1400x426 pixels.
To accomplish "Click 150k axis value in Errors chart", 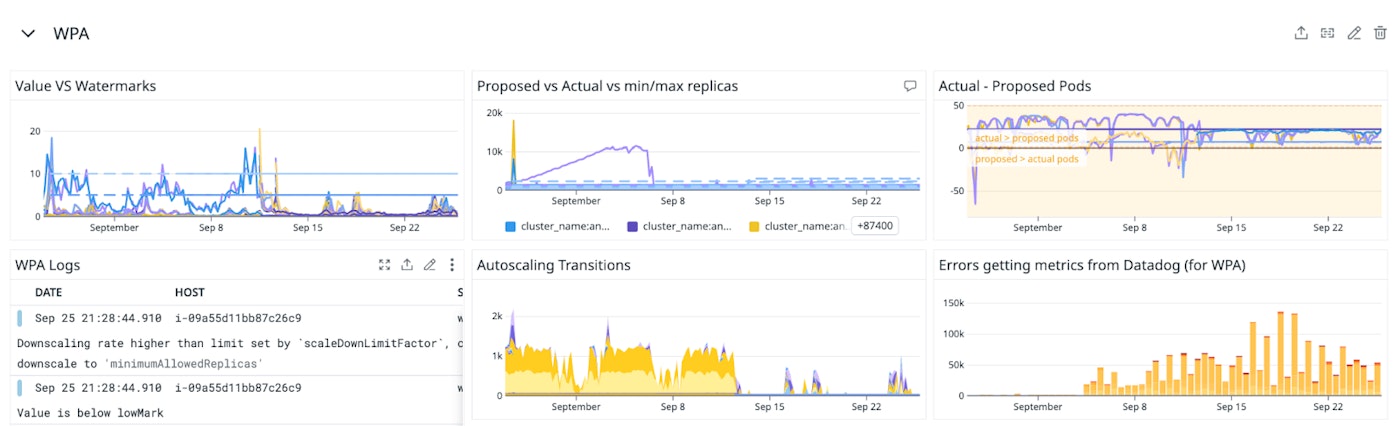I will click(951, 302).
